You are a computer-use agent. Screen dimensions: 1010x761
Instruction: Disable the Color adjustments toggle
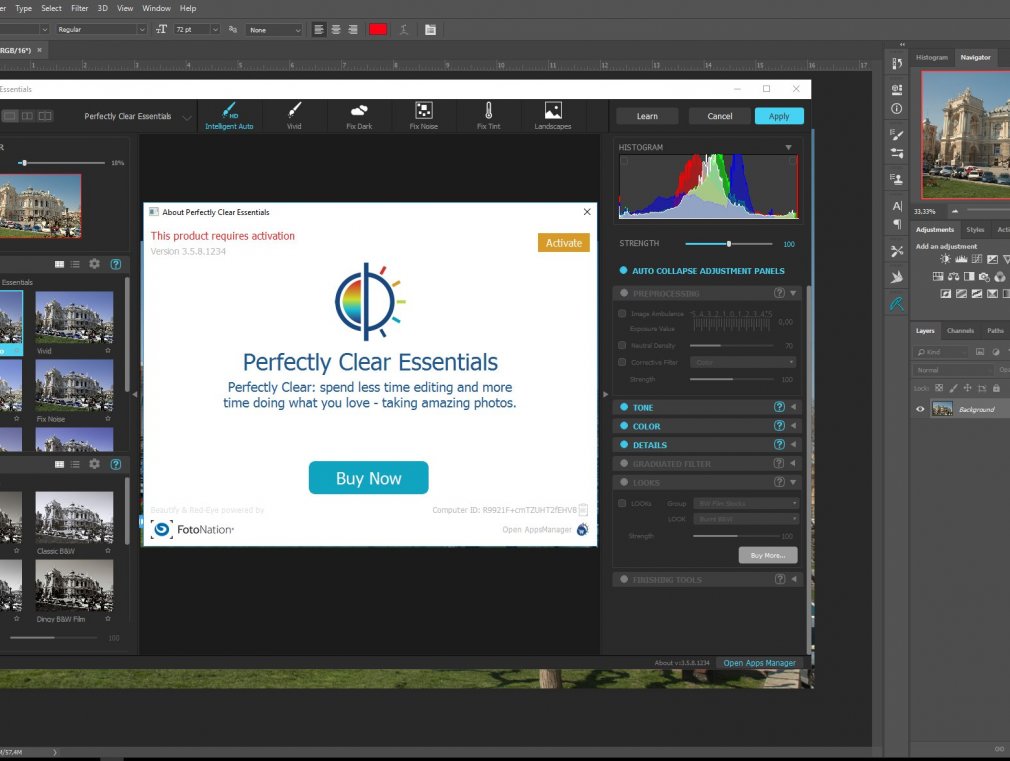(624, 426)
